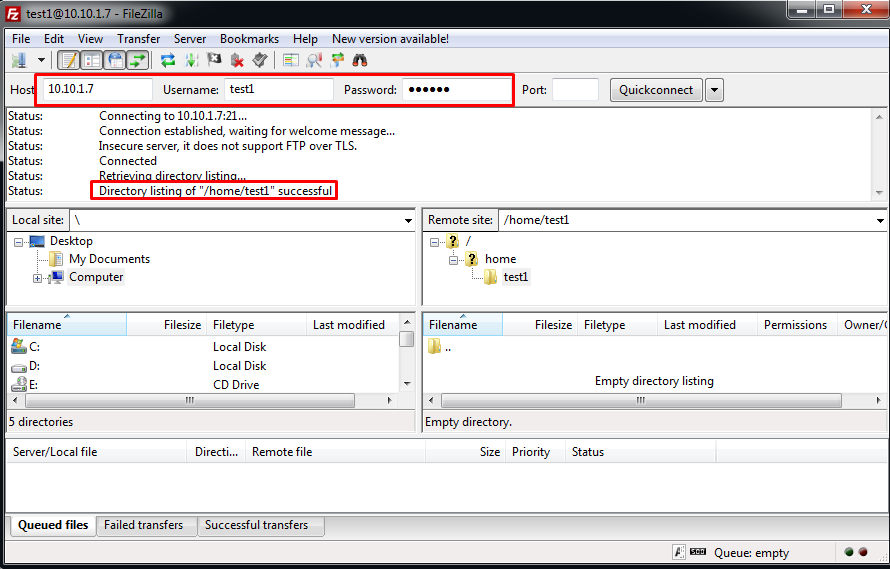Viewport: 890px width, 569px height.
Task: Click message log scroll up arrow
Action: 879,116
